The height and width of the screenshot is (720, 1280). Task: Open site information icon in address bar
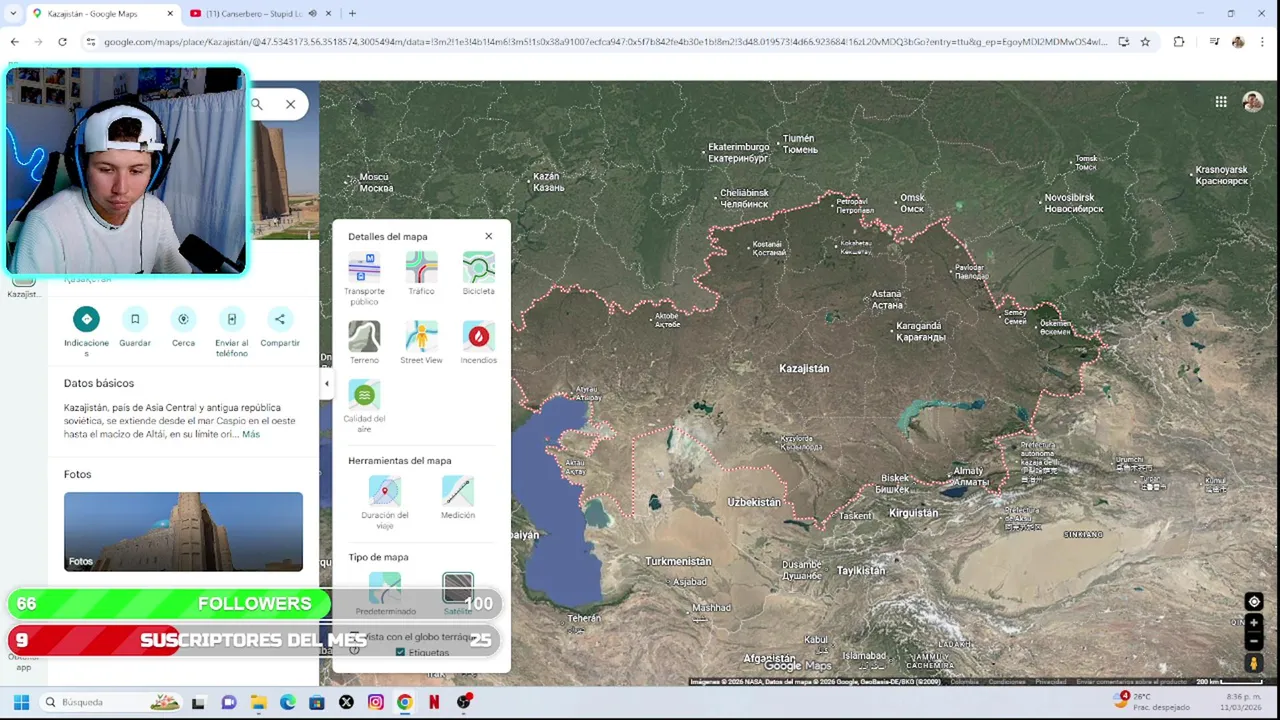pos(91,42)
